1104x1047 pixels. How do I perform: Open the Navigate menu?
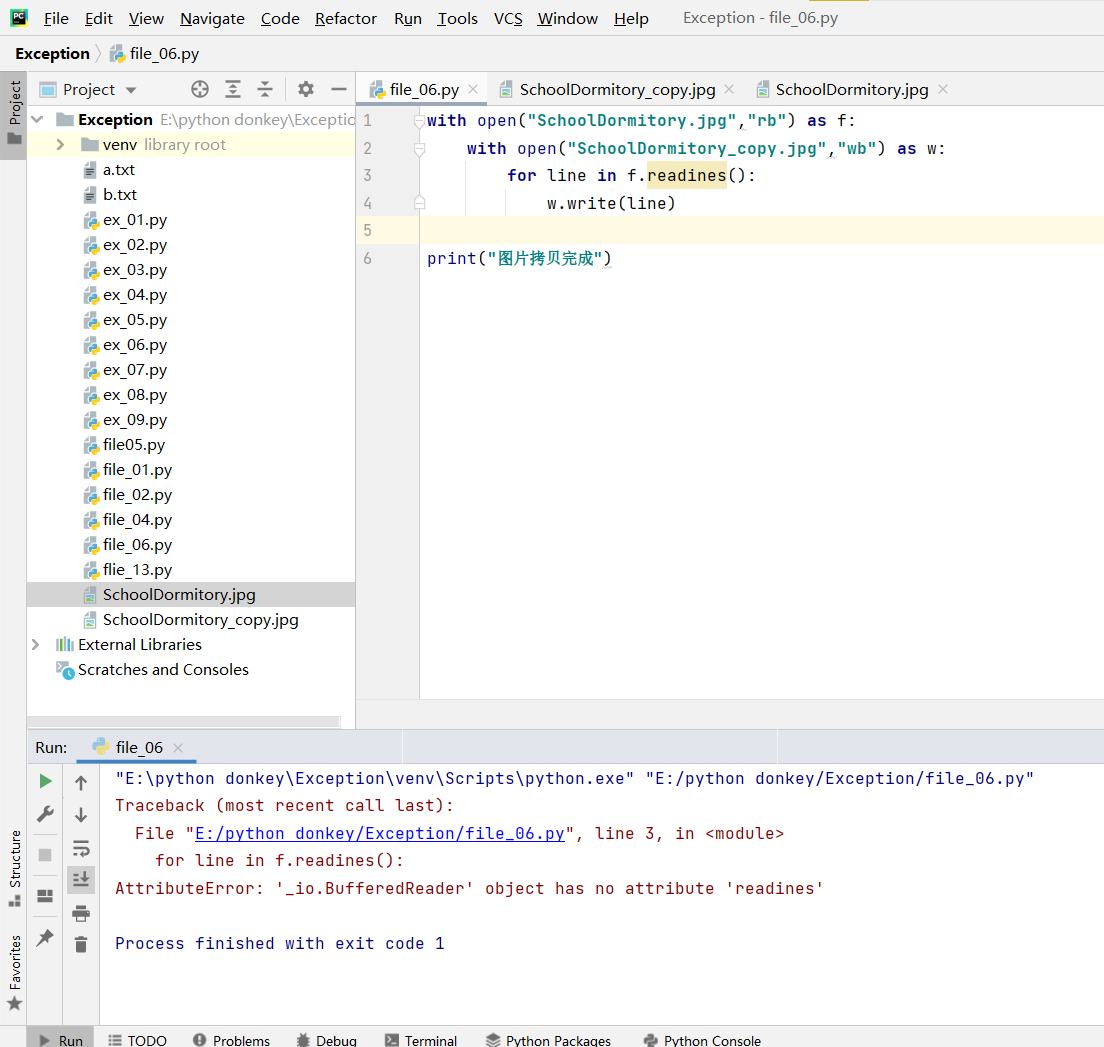pos(212,18)
